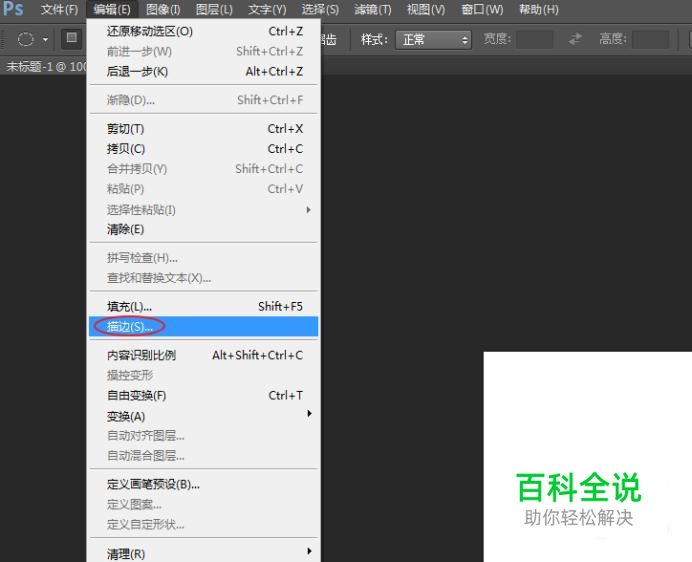Viewport: 692px width, 562px height.
Task: Click the 宽度 input field
Action: (534, 39)
